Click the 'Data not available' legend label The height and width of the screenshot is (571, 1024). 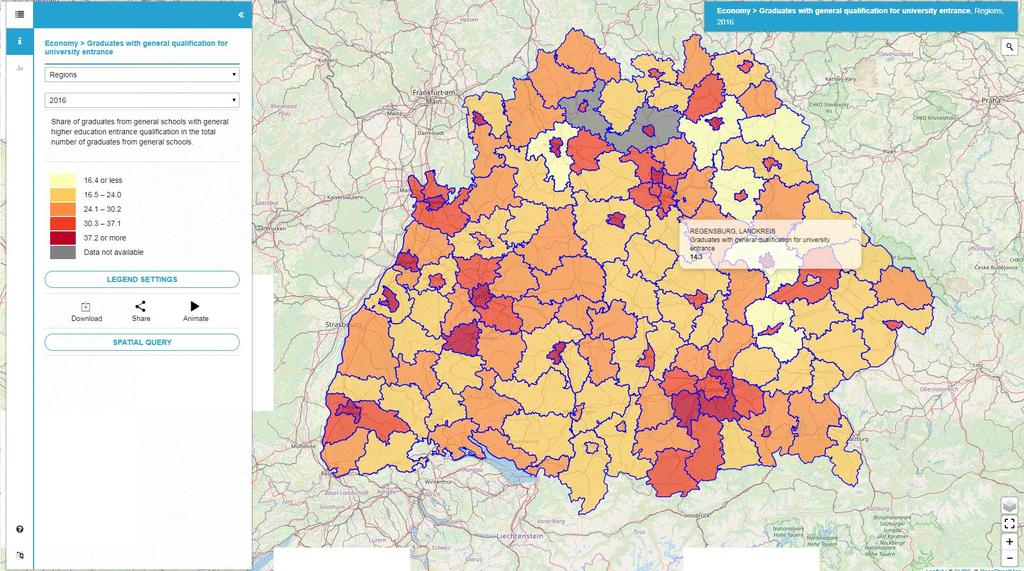pyautogui.click(x=114, y=252)
